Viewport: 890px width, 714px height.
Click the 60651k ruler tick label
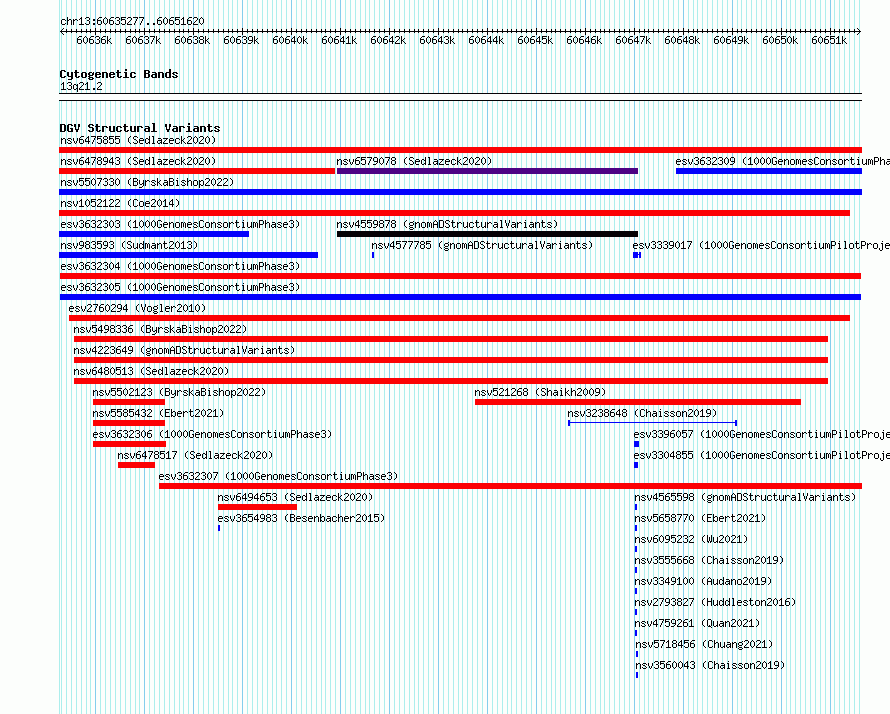tap(829, 40)
